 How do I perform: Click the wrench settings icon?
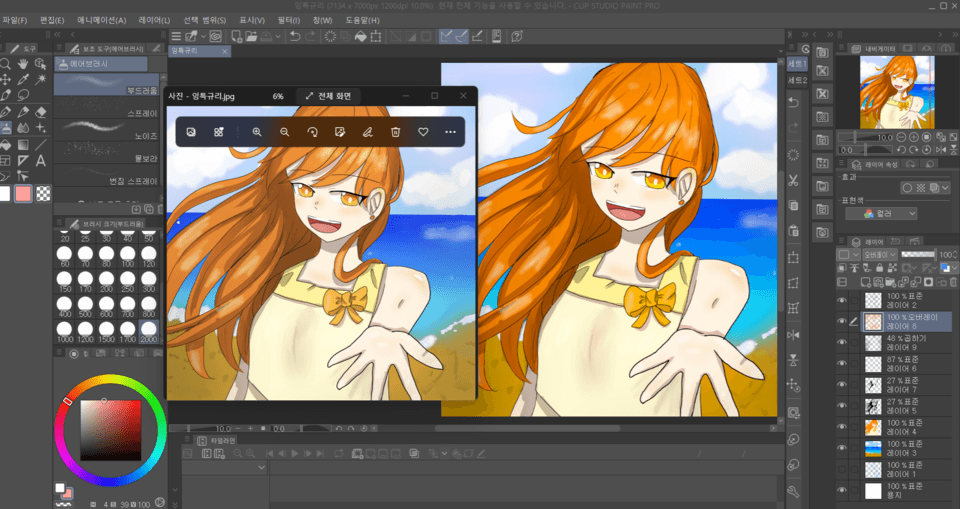click(x=793, y=491)
